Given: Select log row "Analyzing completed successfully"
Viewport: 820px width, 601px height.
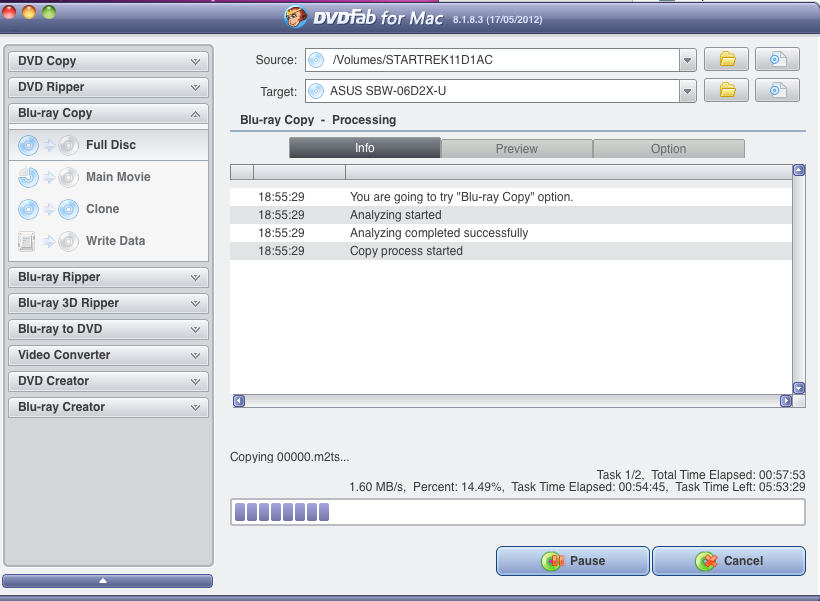Looking at the screenshot, I should pos(511,233).
